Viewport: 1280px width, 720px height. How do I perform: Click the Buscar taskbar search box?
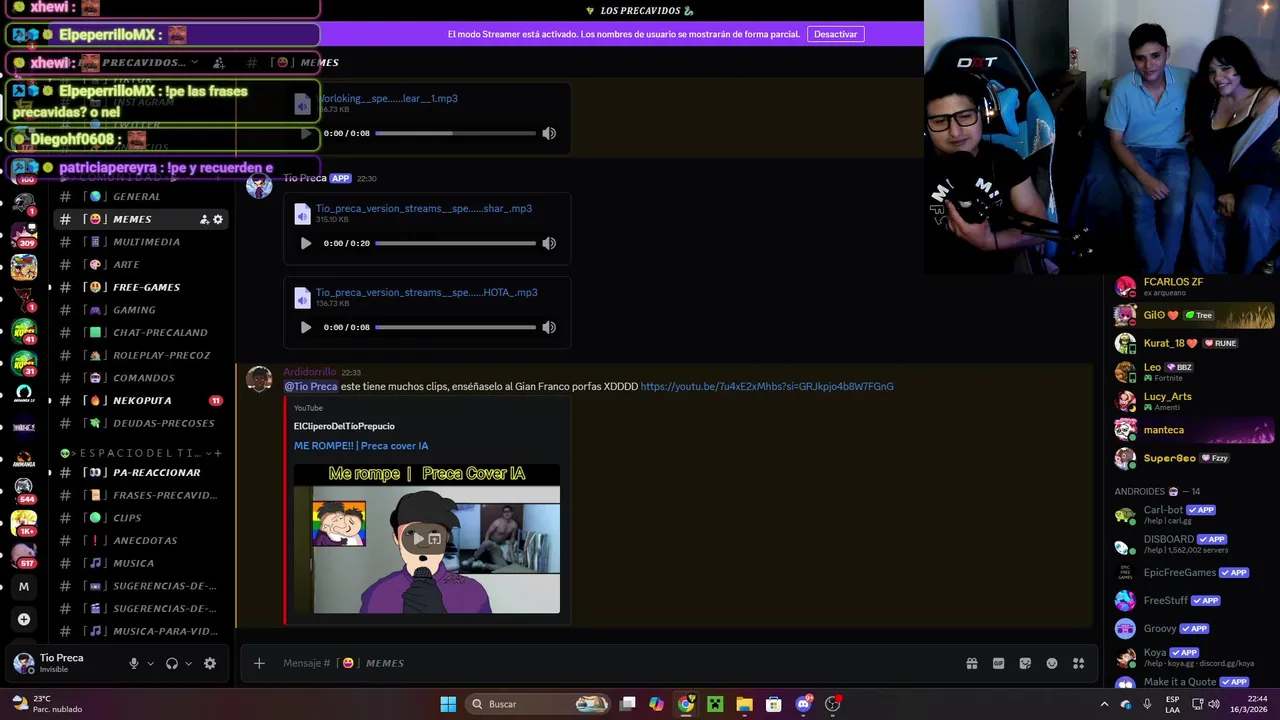(x=539, y=704)
